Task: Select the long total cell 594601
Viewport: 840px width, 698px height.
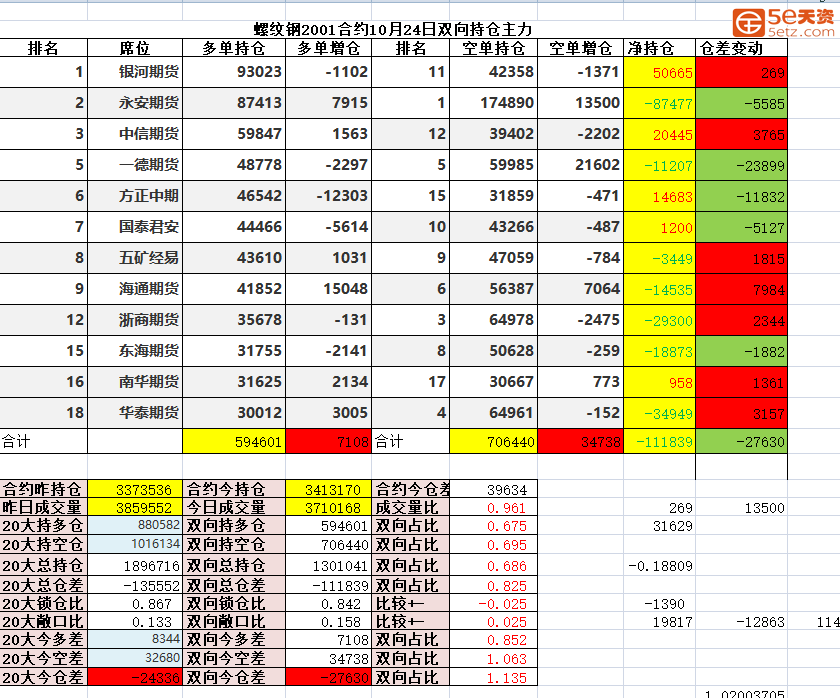Action: (234, 441)
